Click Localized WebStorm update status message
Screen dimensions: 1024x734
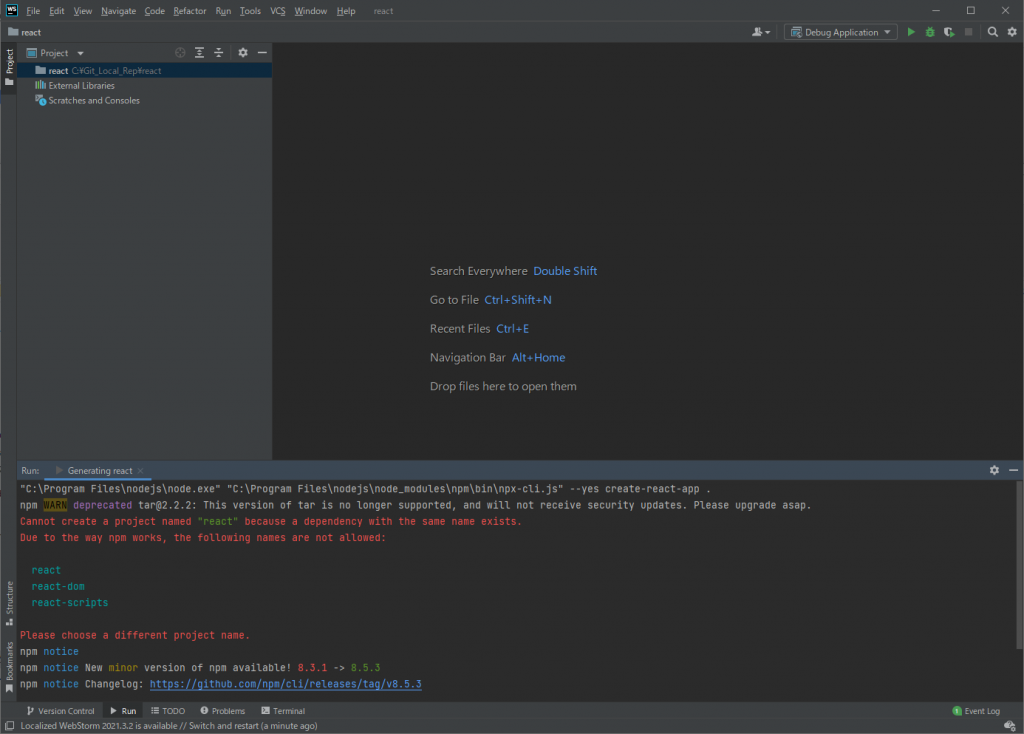click(168, 726)
